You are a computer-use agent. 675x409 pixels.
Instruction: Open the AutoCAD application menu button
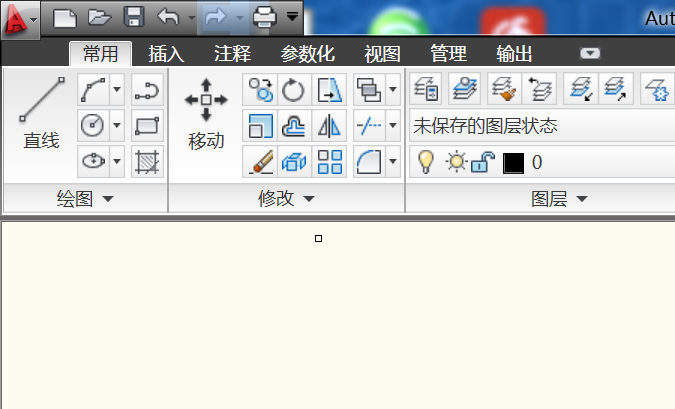pos(20,19)
